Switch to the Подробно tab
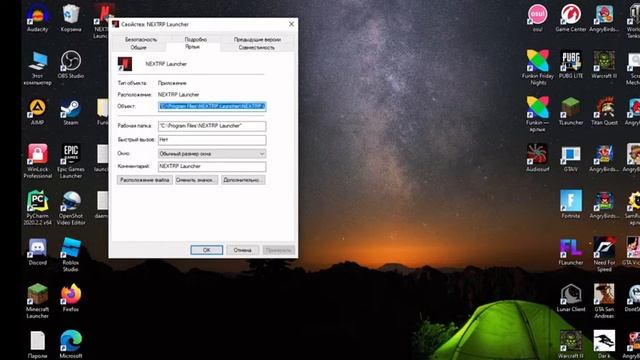Image resolution: width=640 pixels, height=360 pixels. coord(196,40)
